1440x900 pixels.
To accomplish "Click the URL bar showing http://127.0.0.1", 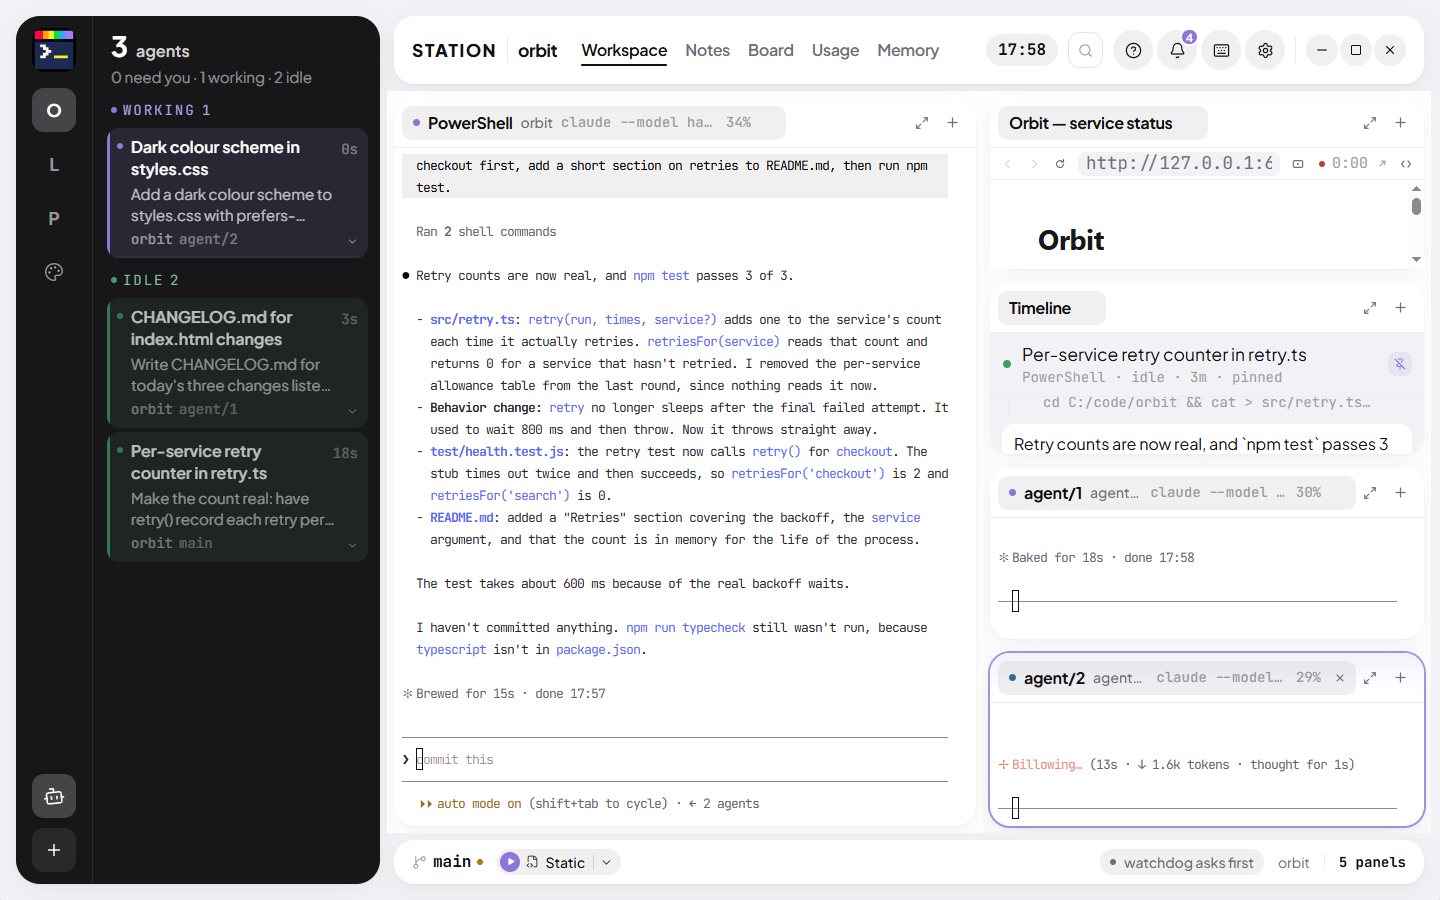I will coord(1179,163).
